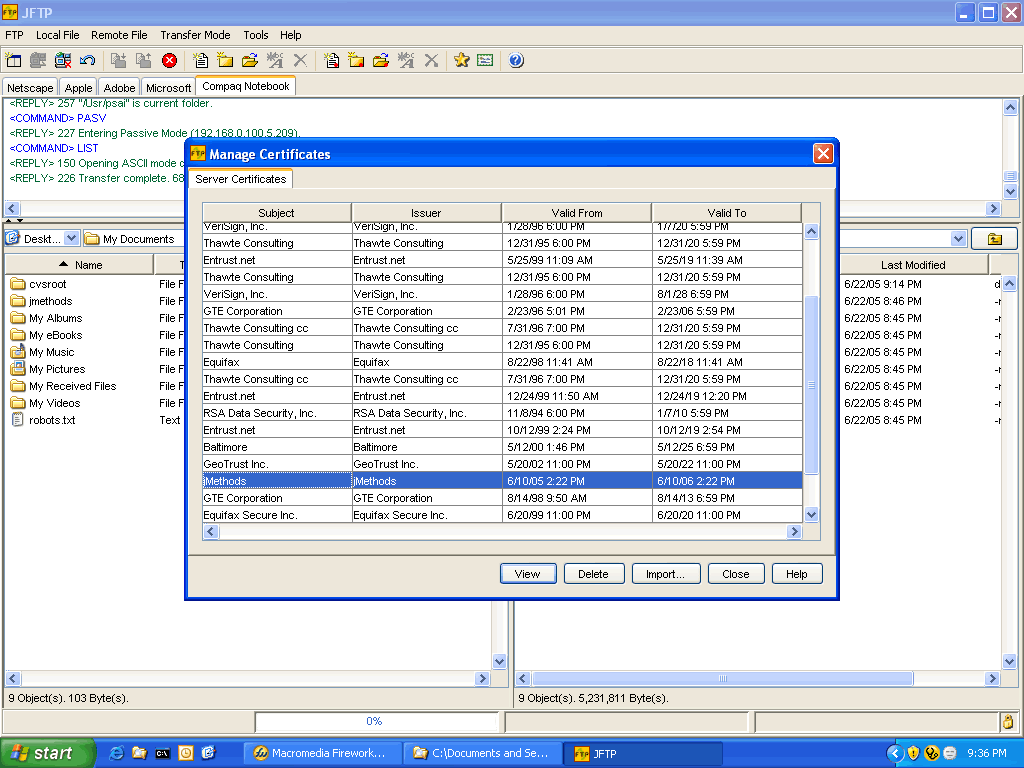The height and width of the screenshot is (768, 1024).
Task: Click the greyed-out connect computers icon
Action: tap(38, 61)
